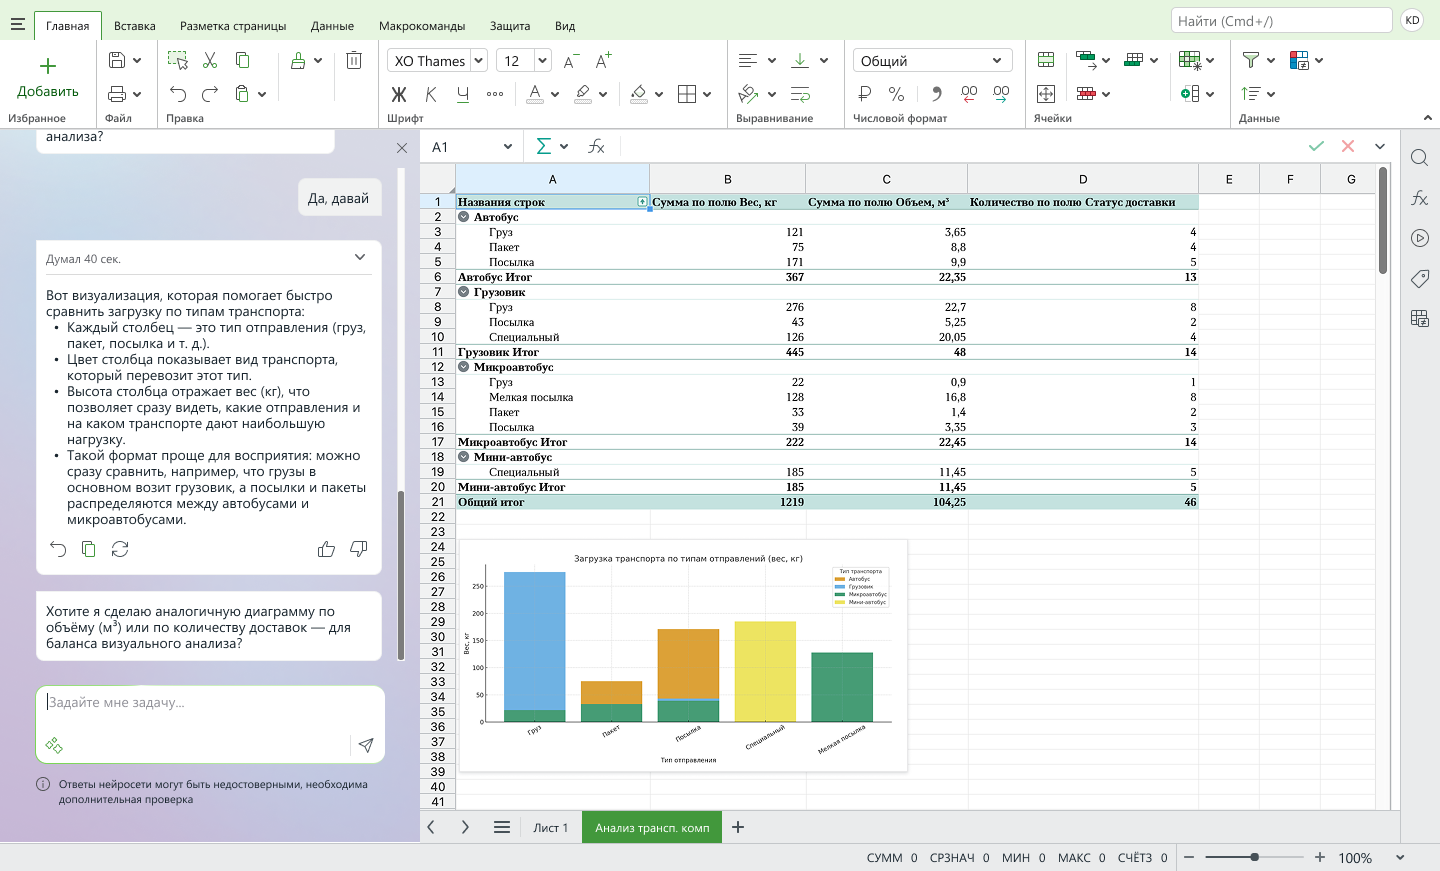Toggle italic text formatting
The width and height of the screenshot is (1440, 871).
[431, 94]
